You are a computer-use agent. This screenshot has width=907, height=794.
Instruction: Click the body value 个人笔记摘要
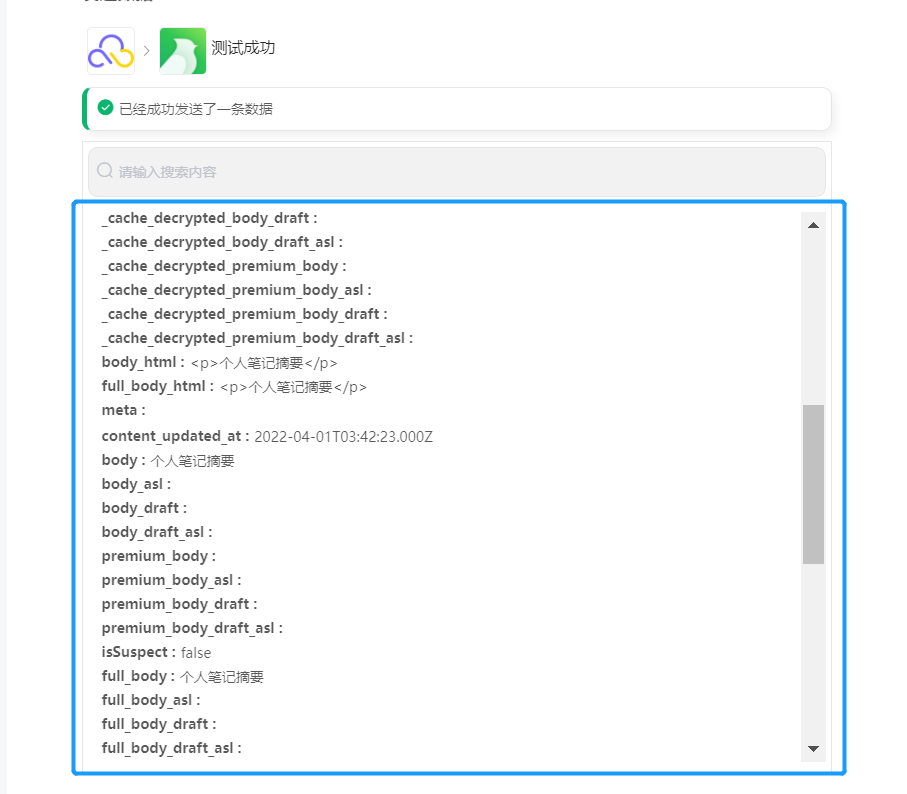coord(193,461)
